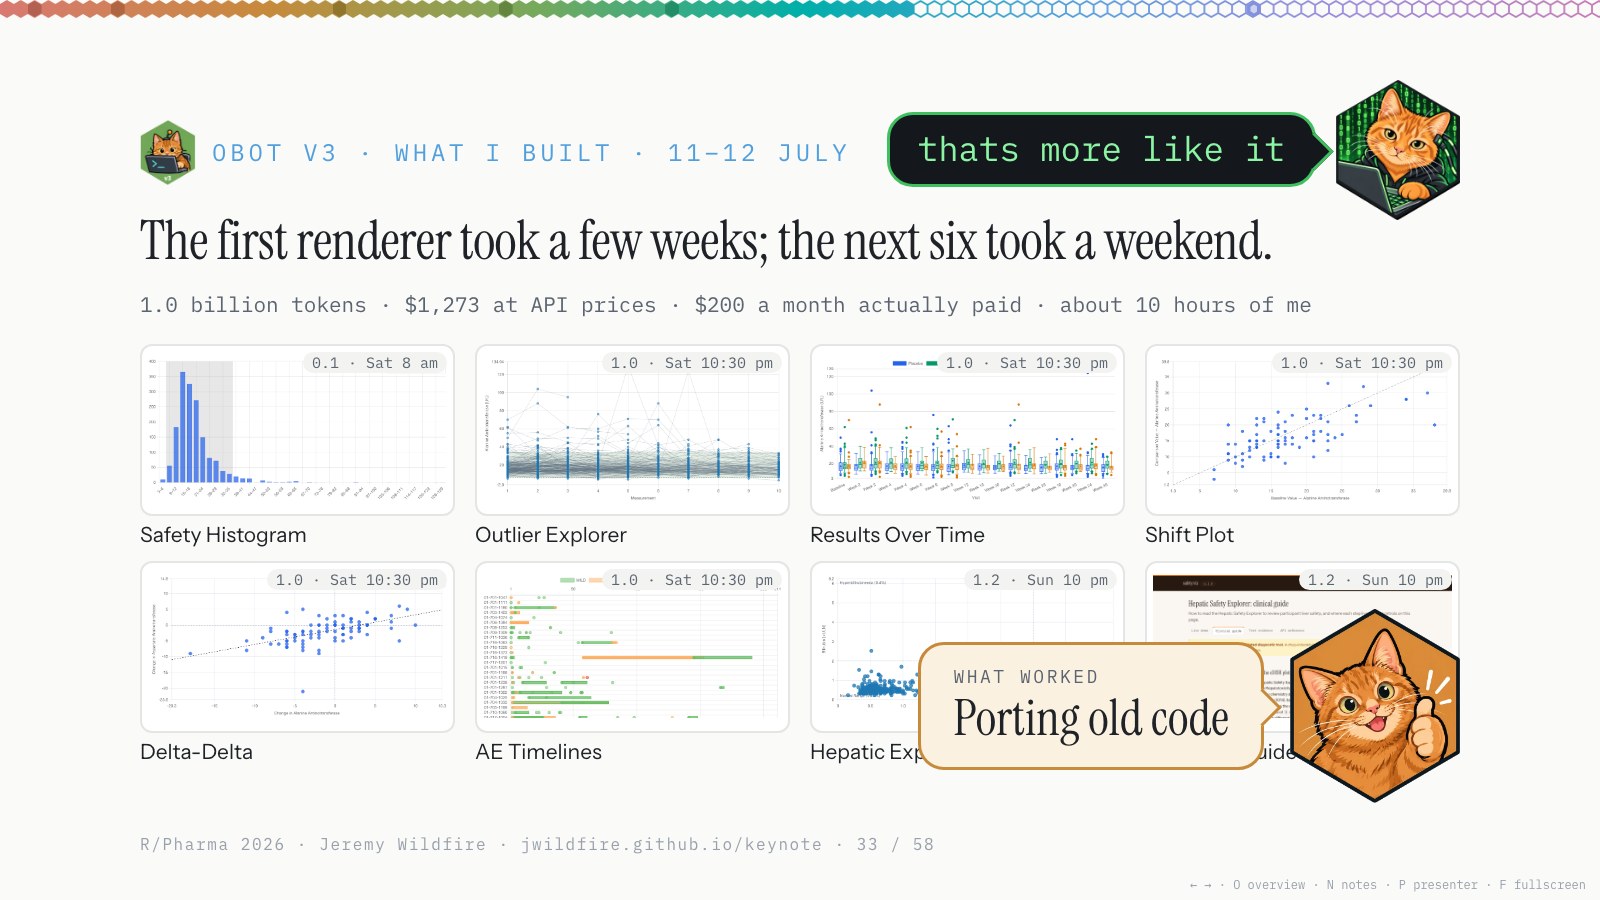Click the 'Safety Histogram' caption

click(223, 535)
